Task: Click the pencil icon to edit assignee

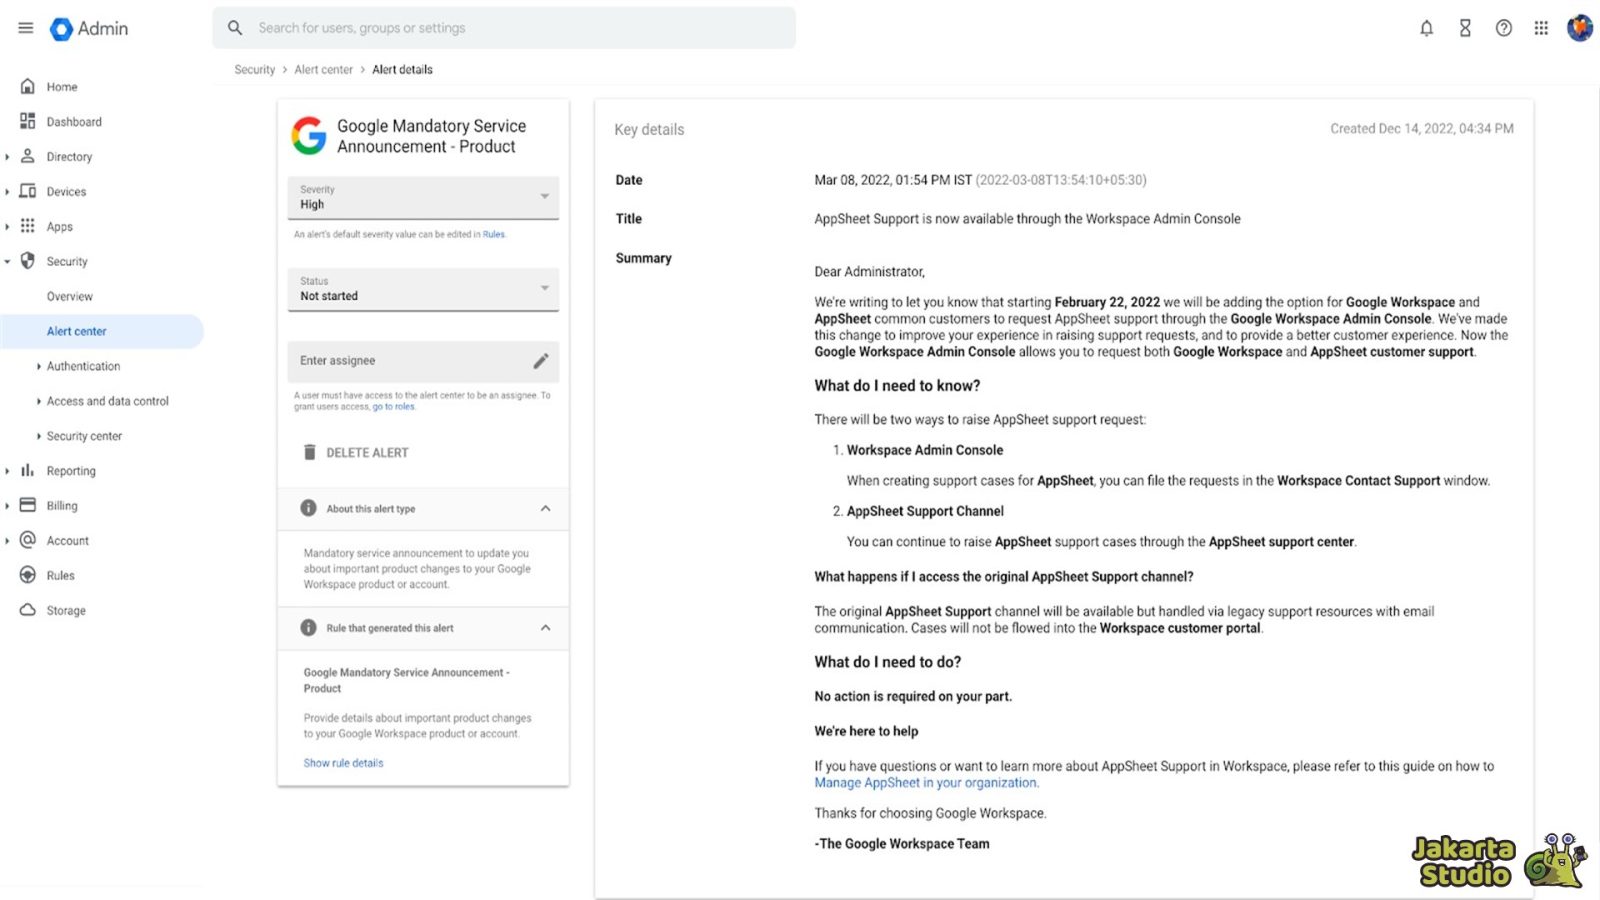Action: point(541,360)
